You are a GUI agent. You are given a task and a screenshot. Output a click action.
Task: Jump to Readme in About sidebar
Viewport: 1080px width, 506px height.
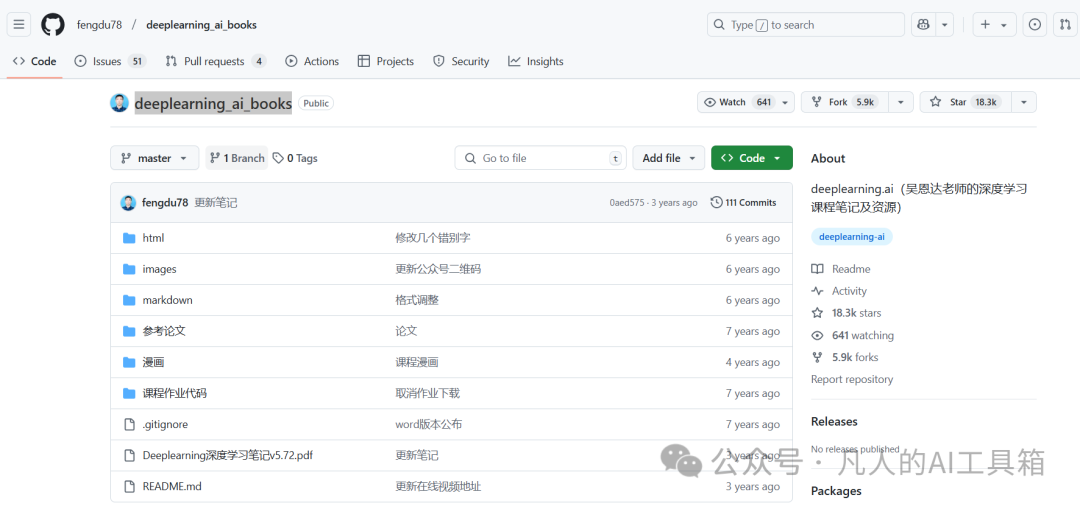[x=841, y=269]
